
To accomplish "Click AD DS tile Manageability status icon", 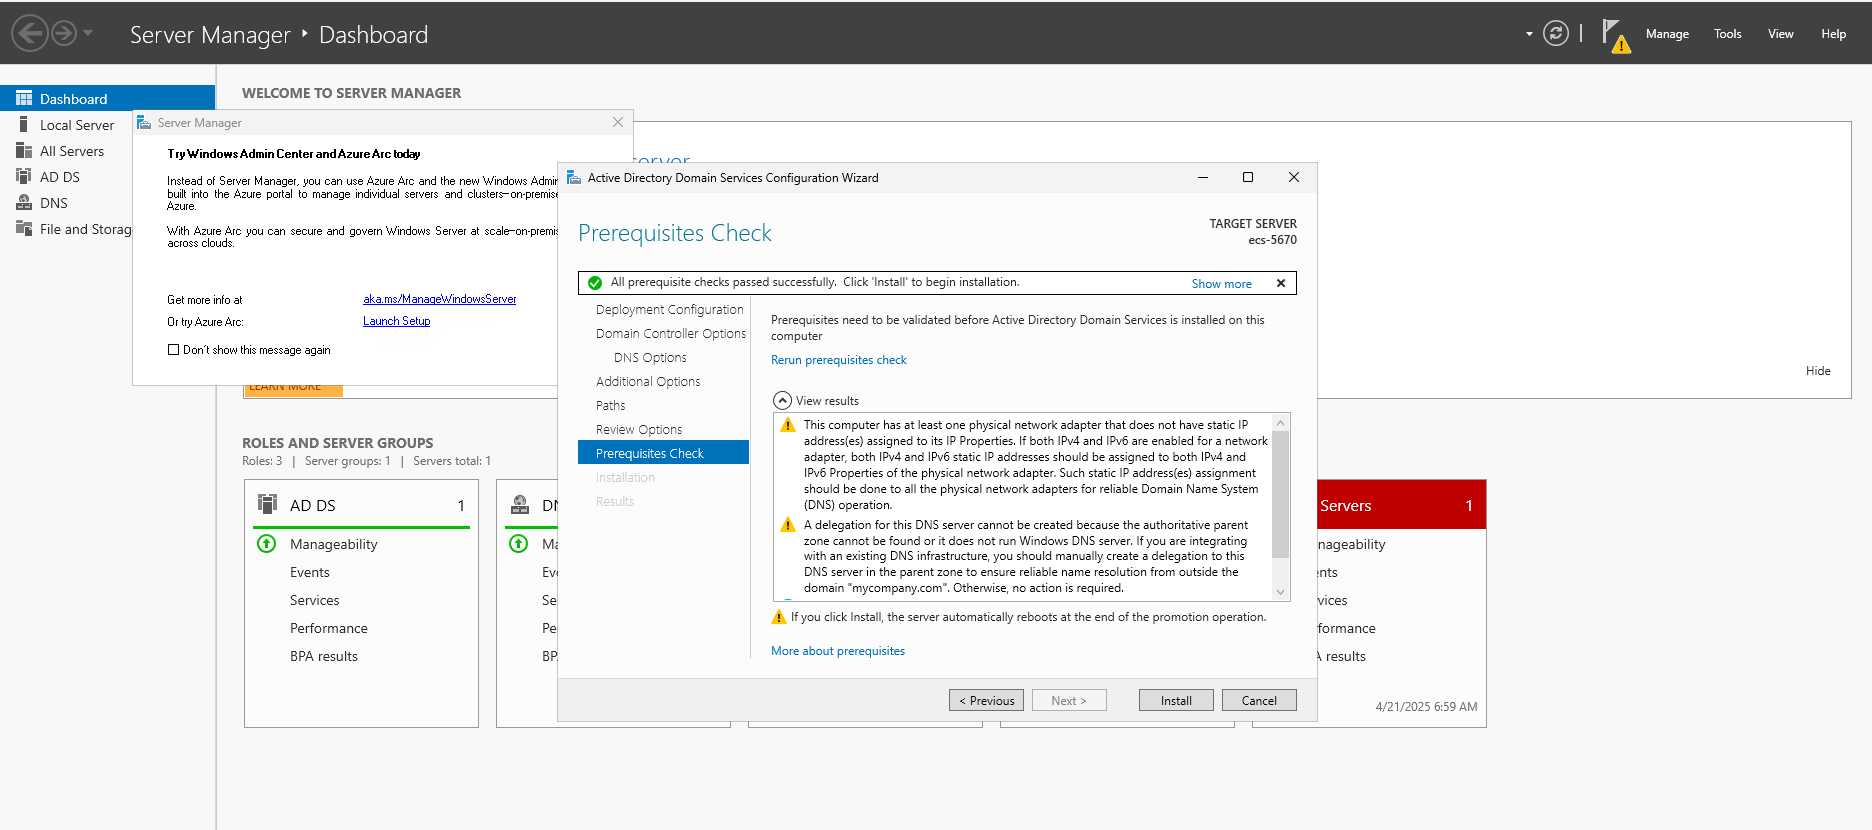I will pos(267,544).
